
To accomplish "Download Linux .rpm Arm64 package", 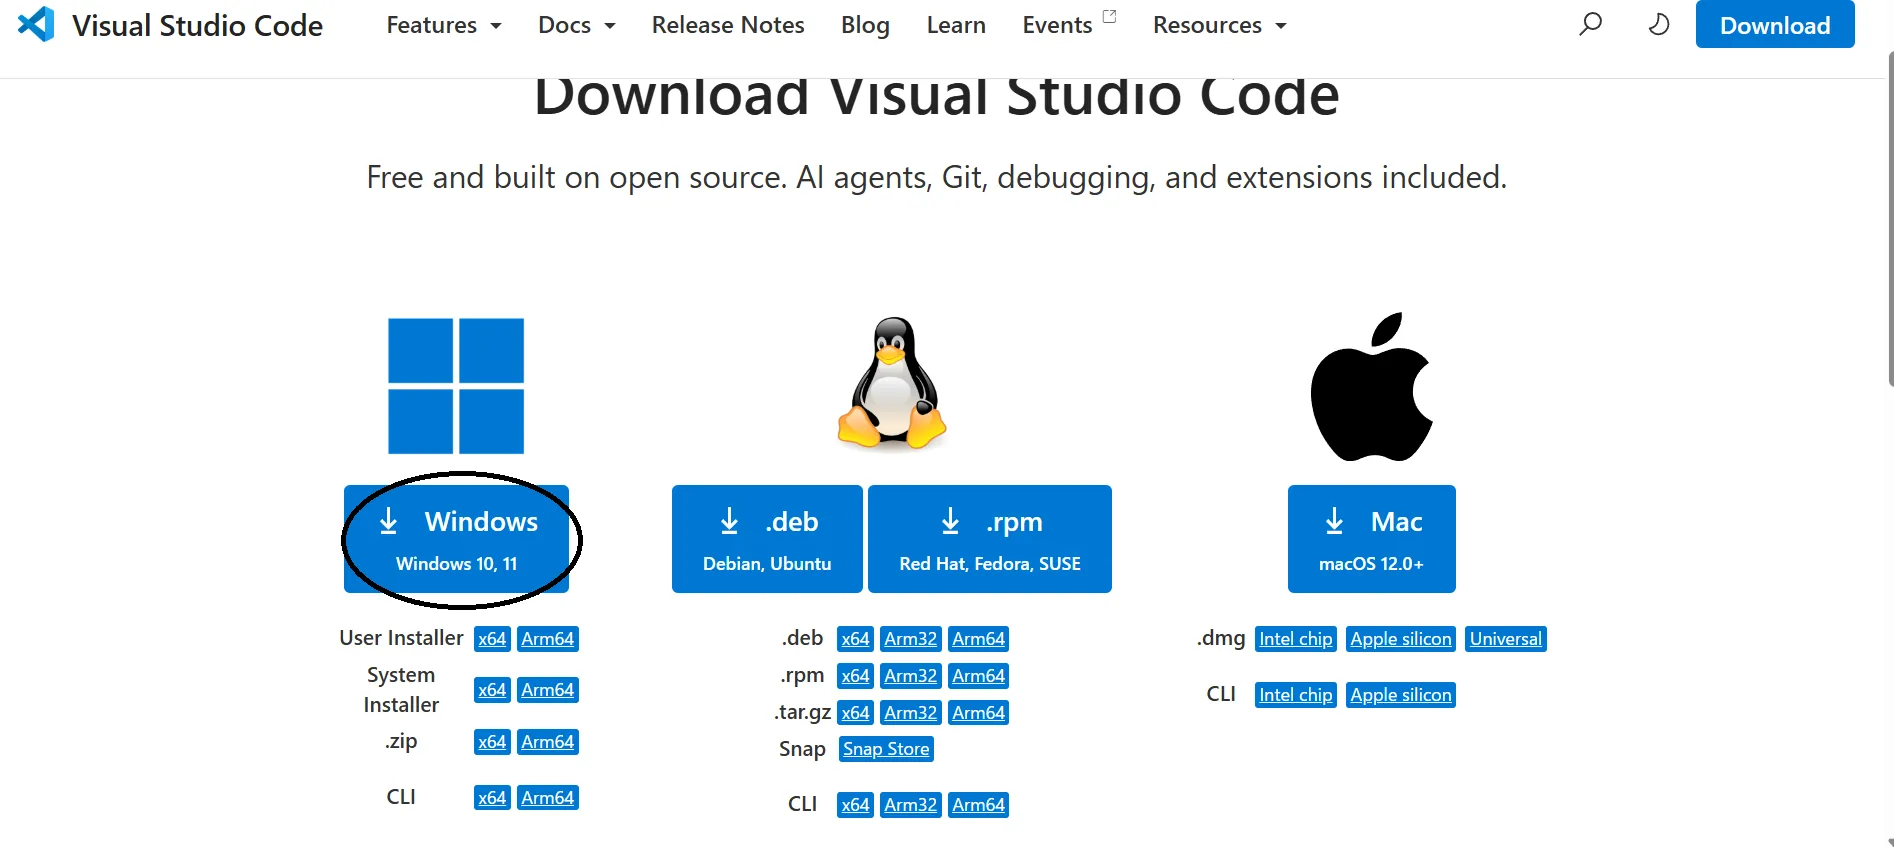I will coord(979,676).
